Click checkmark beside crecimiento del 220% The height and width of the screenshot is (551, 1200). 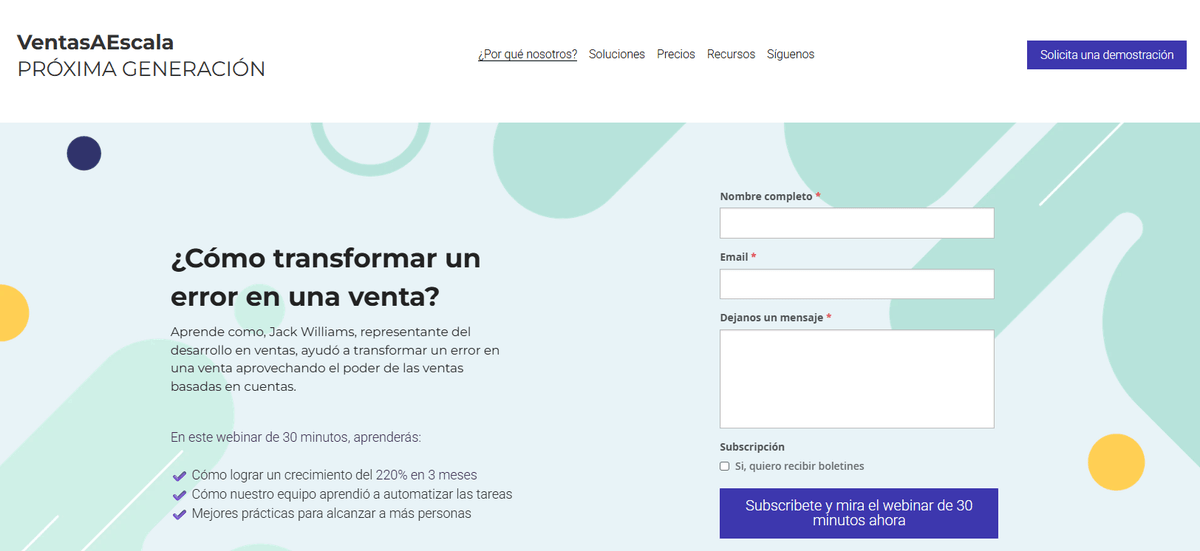pyautogui.click(x=180, y=475)
